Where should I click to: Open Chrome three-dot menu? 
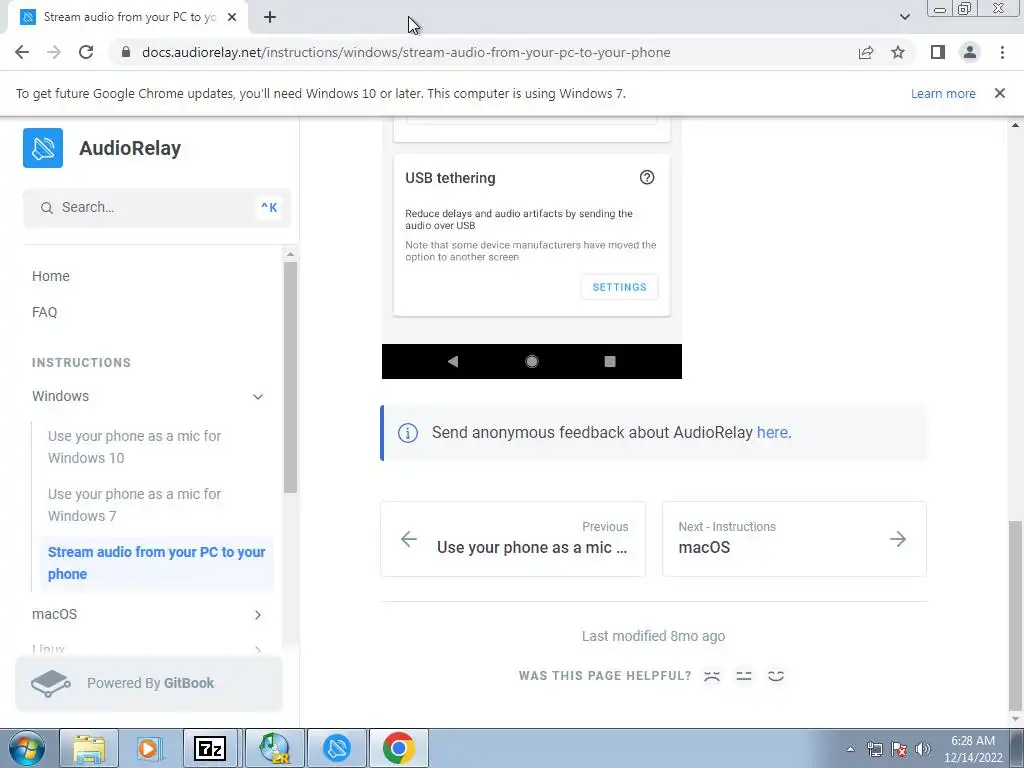pyautogui.click(x=1002, y=52)
